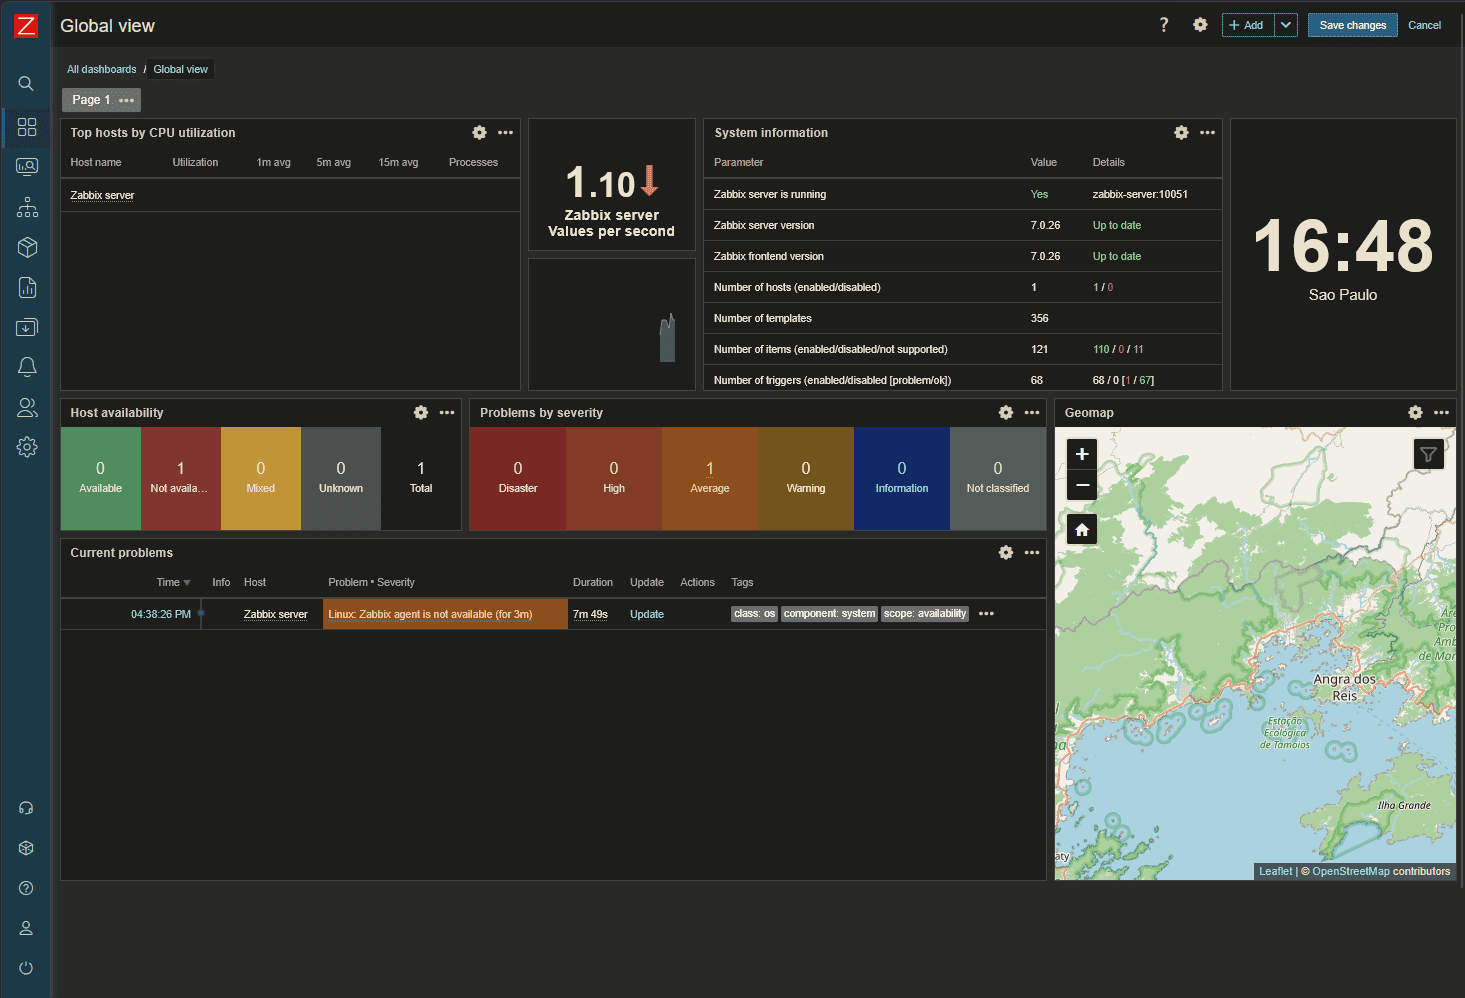1465x998 pixels.
Task: Edit the Host availability widget gear
Action: click(421, 412)
